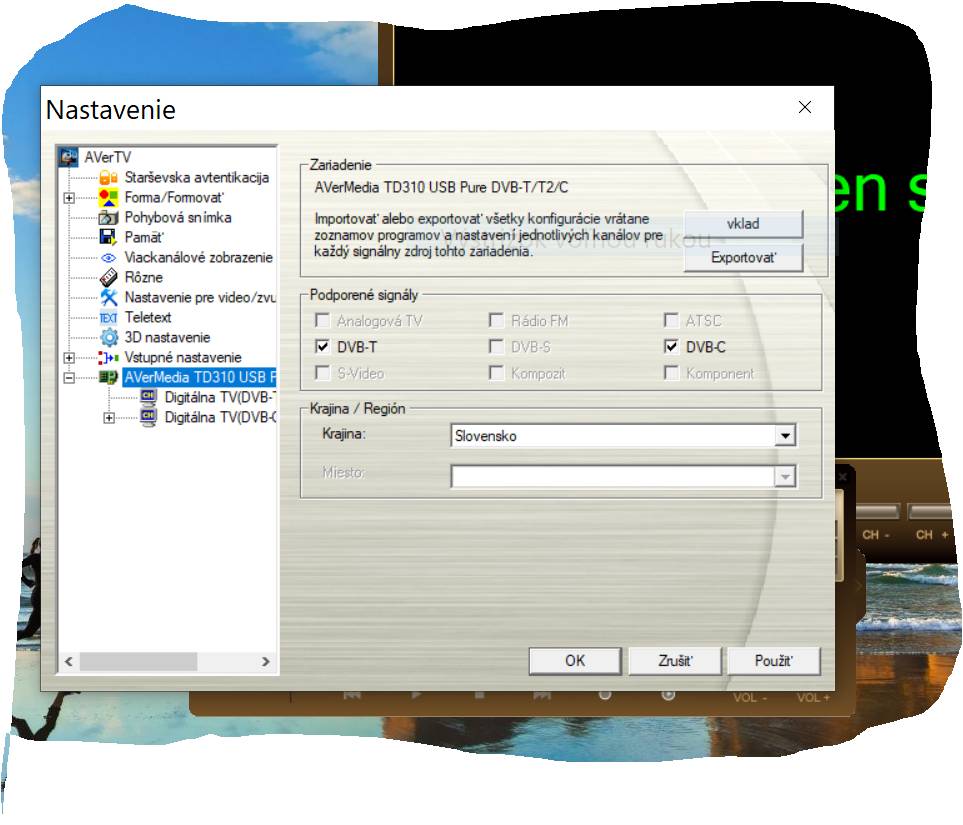Click the Použiť apply button
Screen dimensions: 963x825
(774, 661)
